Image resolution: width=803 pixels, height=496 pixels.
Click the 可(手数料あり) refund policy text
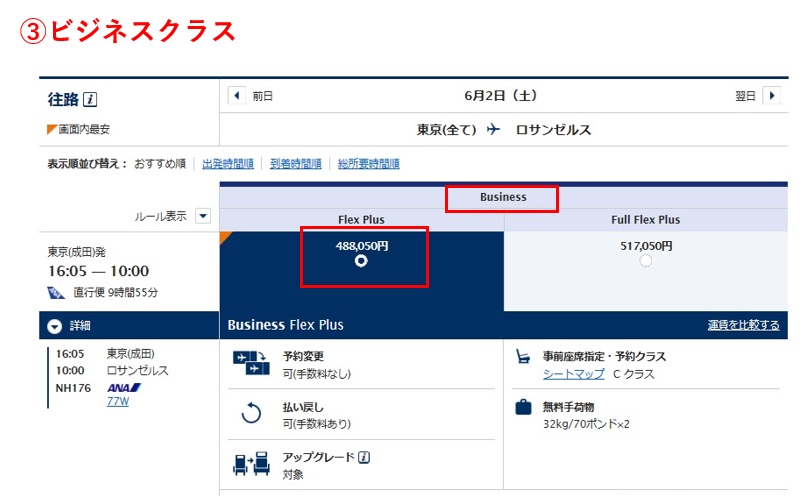point(316,424)
